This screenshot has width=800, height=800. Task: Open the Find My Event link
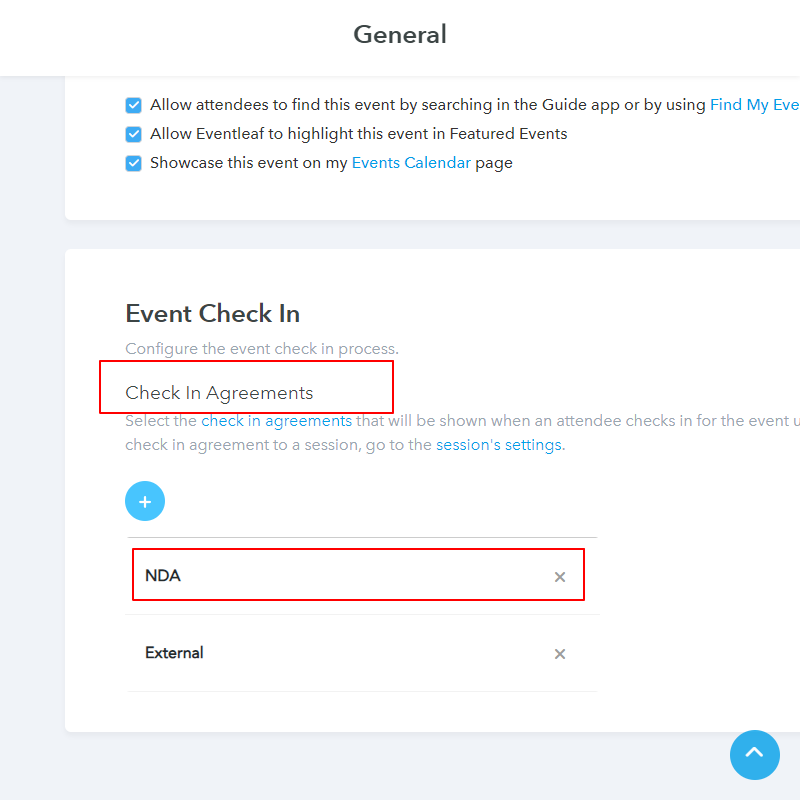tap(754, 105)
